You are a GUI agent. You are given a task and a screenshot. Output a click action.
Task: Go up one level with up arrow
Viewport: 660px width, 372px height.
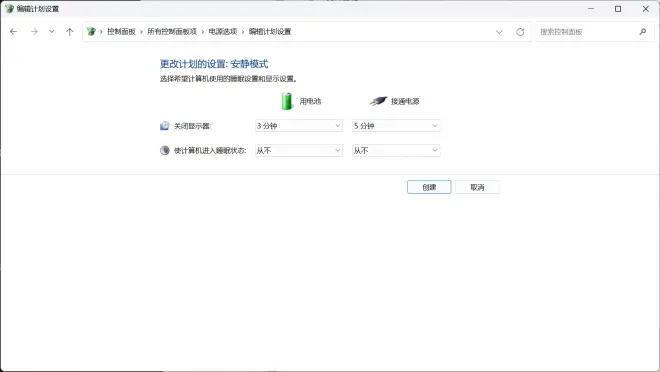point(70,32)
